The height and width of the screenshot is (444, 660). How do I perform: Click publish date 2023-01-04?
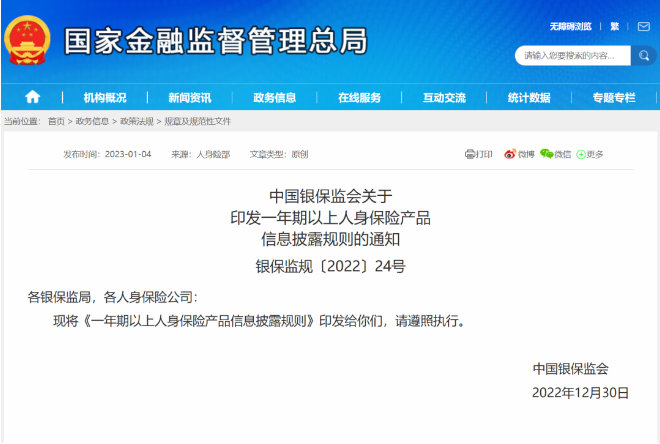coord(128,154)
